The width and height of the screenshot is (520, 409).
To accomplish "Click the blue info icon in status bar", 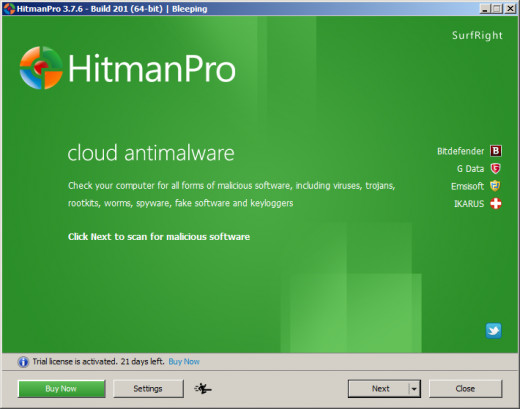I will click(23, 362).
